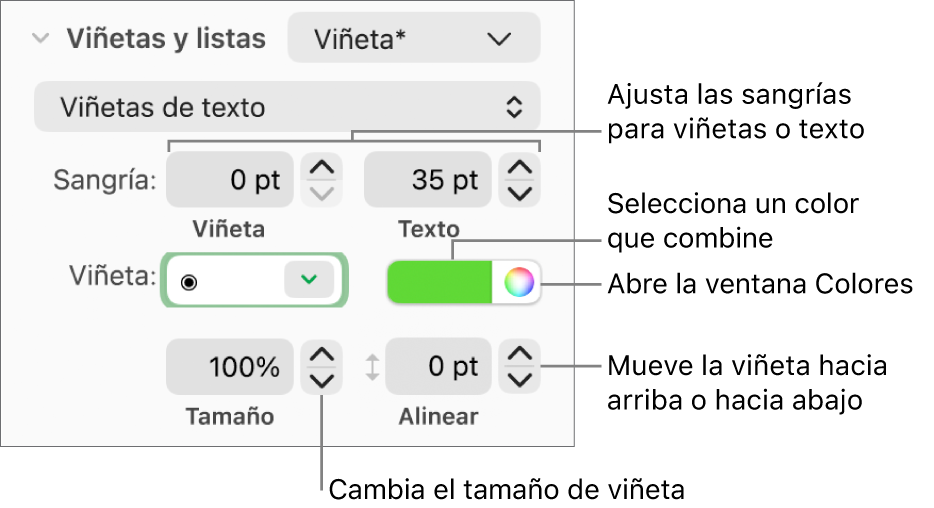Click the Tamaño percentage field
Viewport: 934px width, 508px height.
(230, 367)
